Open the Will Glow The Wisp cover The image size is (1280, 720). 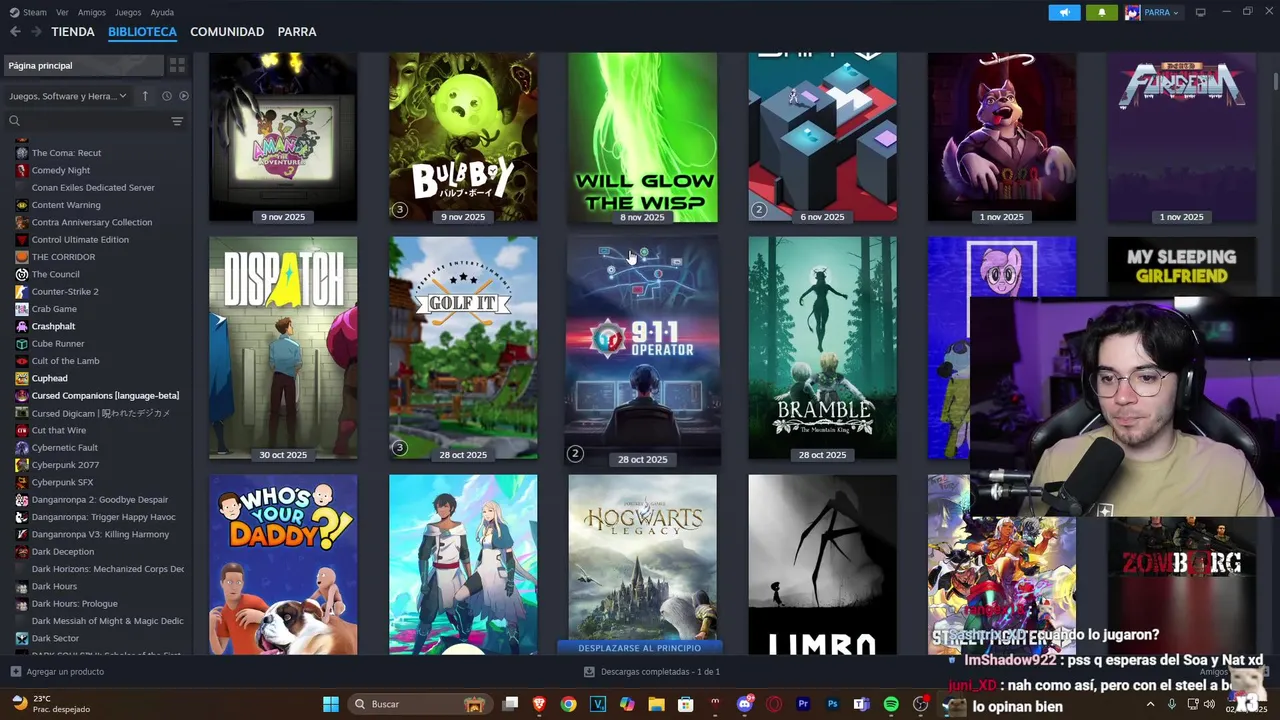click(x=642, y=137)
